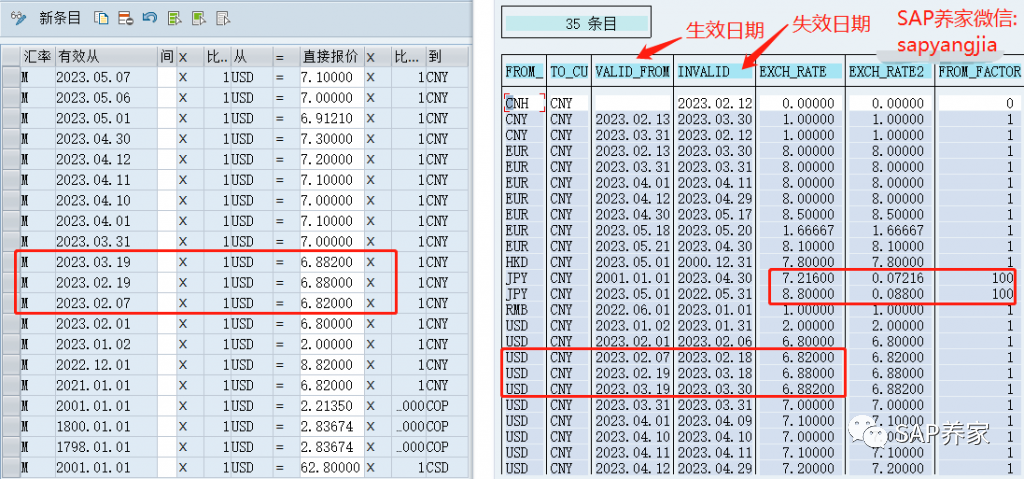Click the delete row icon
1024x479 pixels.
click(126, 18)
